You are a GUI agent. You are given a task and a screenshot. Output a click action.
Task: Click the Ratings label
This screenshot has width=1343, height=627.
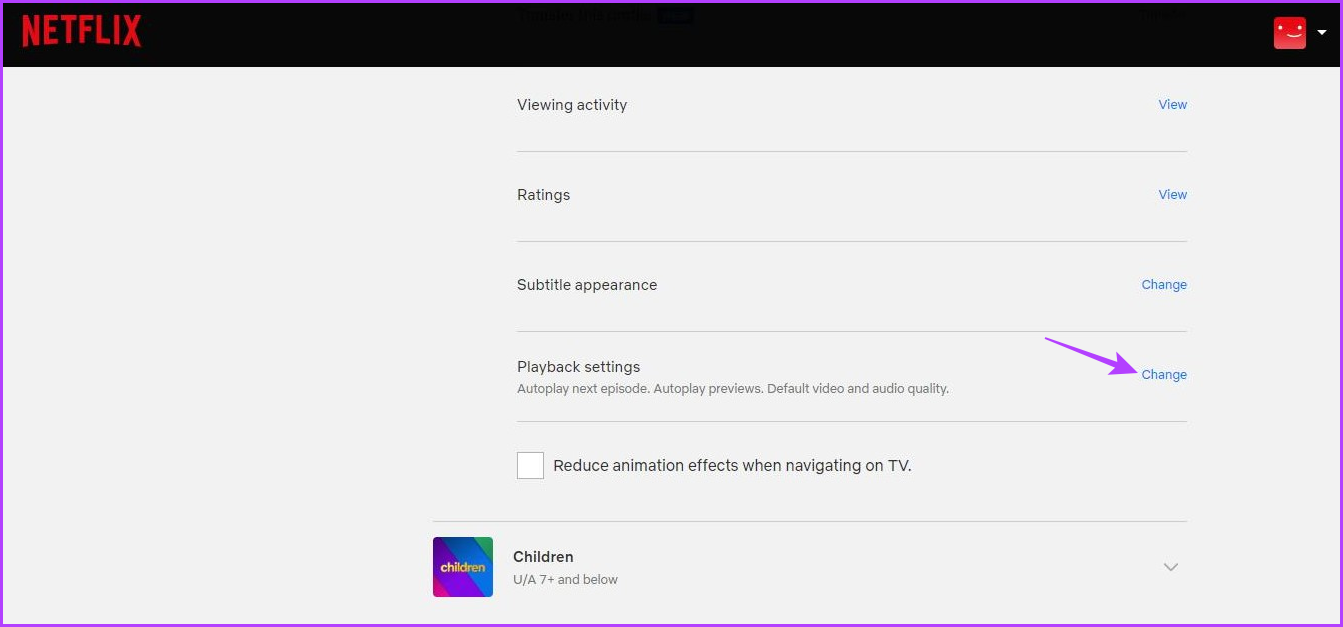[x=543, y=195]
